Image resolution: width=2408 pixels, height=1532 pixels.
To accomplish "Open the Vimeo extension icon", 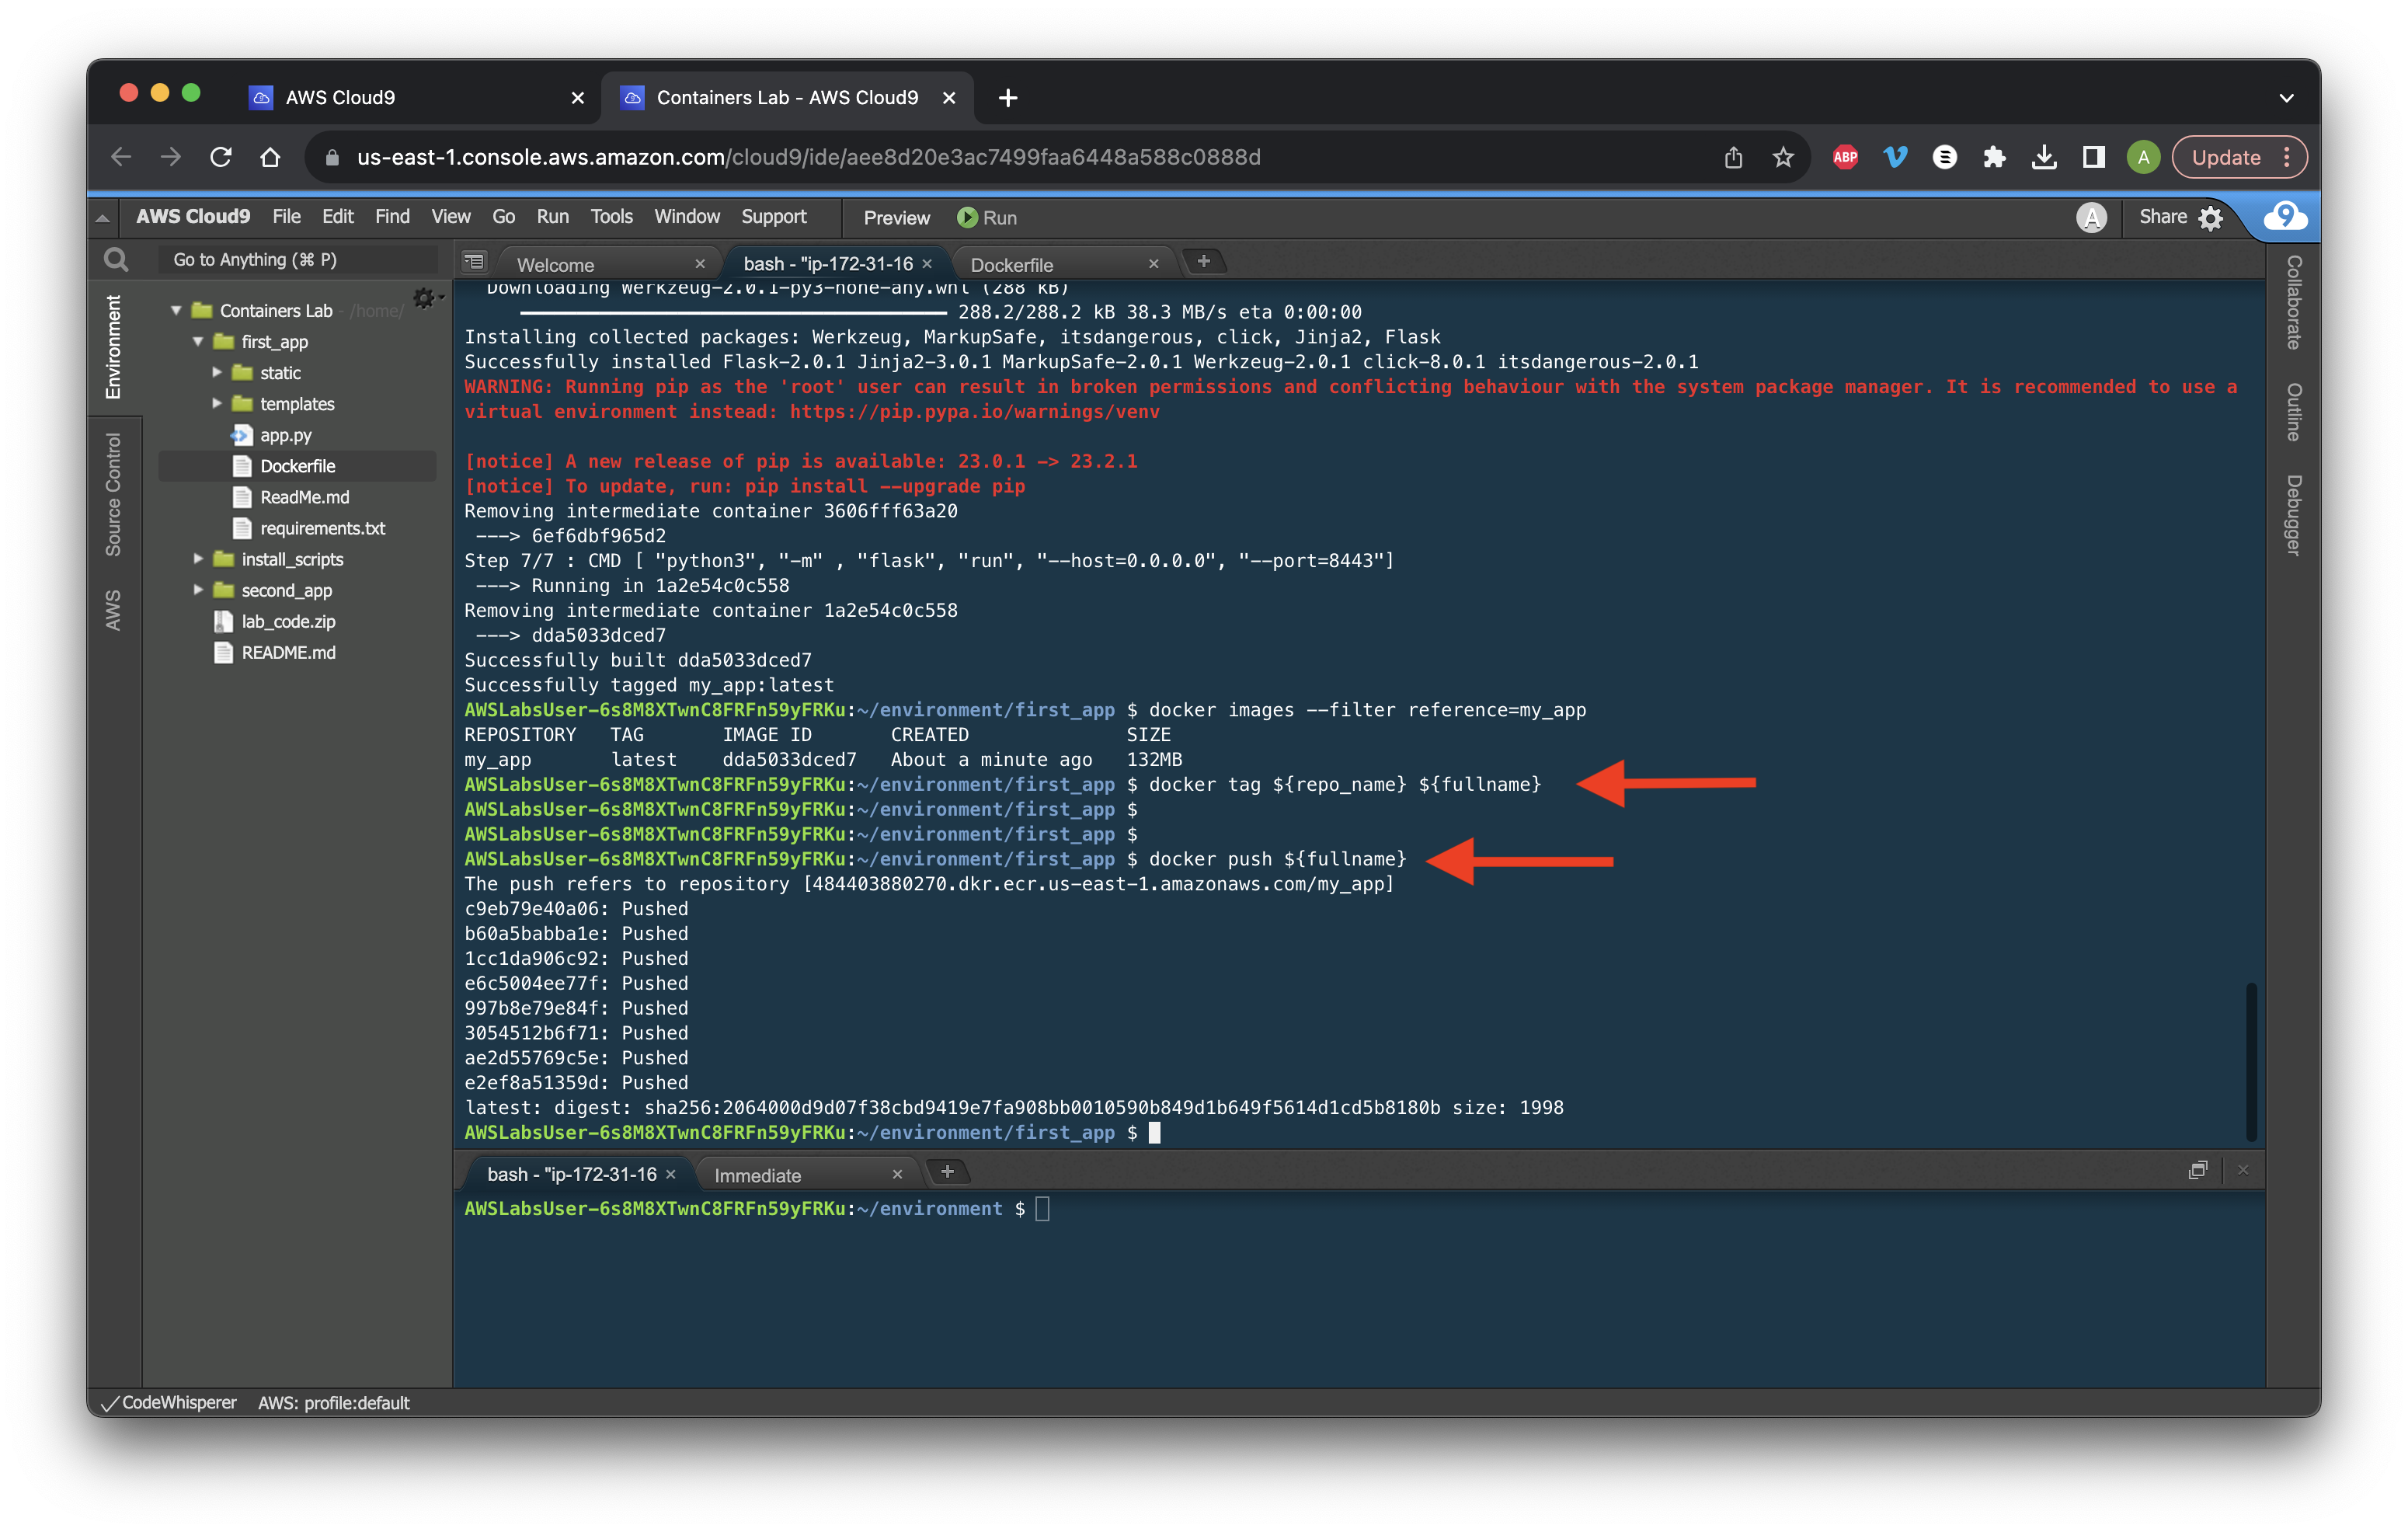I will tap(1895, 157).
